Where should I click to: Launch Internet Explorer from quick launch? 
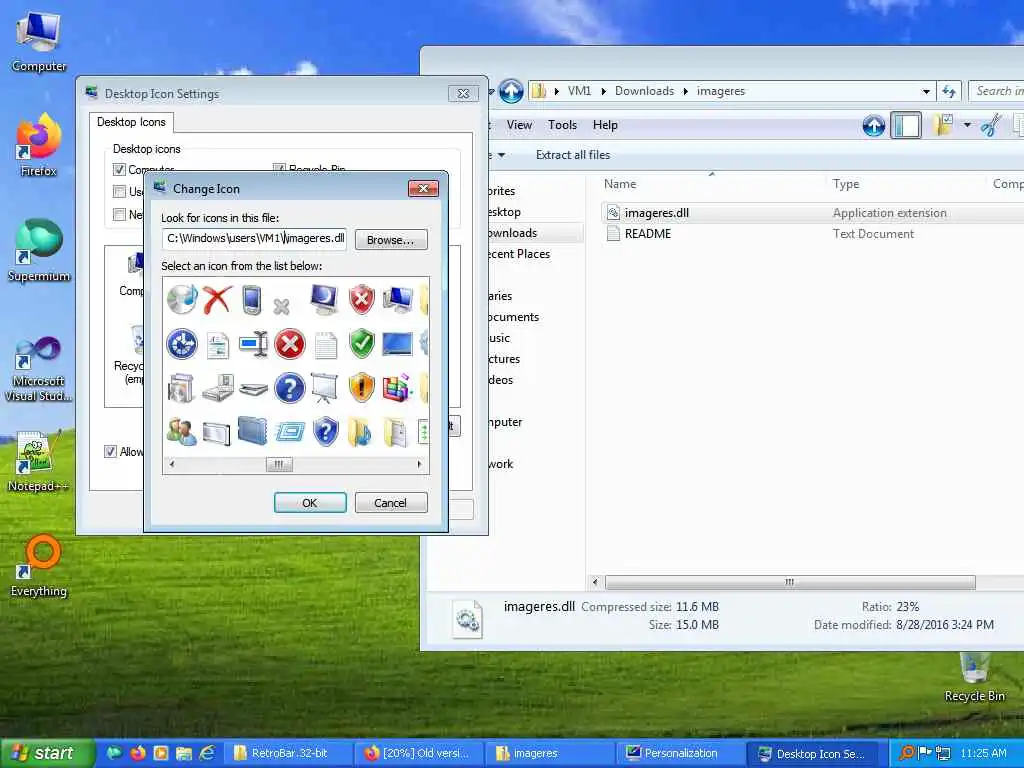(x=207, y=753)
